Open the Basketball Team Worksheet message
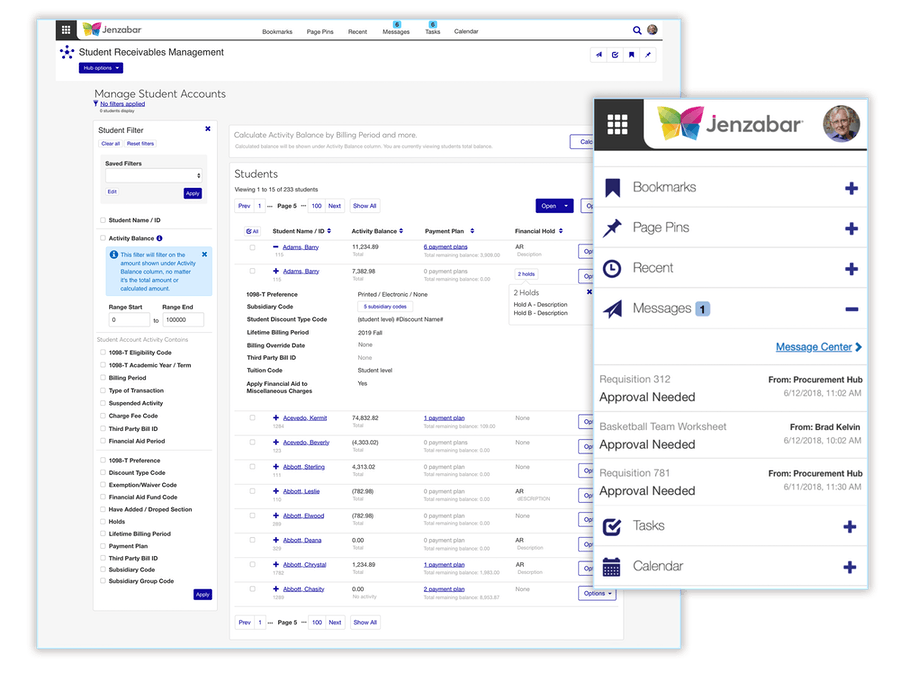The height and width of the screenshot is (673, 900). click(730, 435)
